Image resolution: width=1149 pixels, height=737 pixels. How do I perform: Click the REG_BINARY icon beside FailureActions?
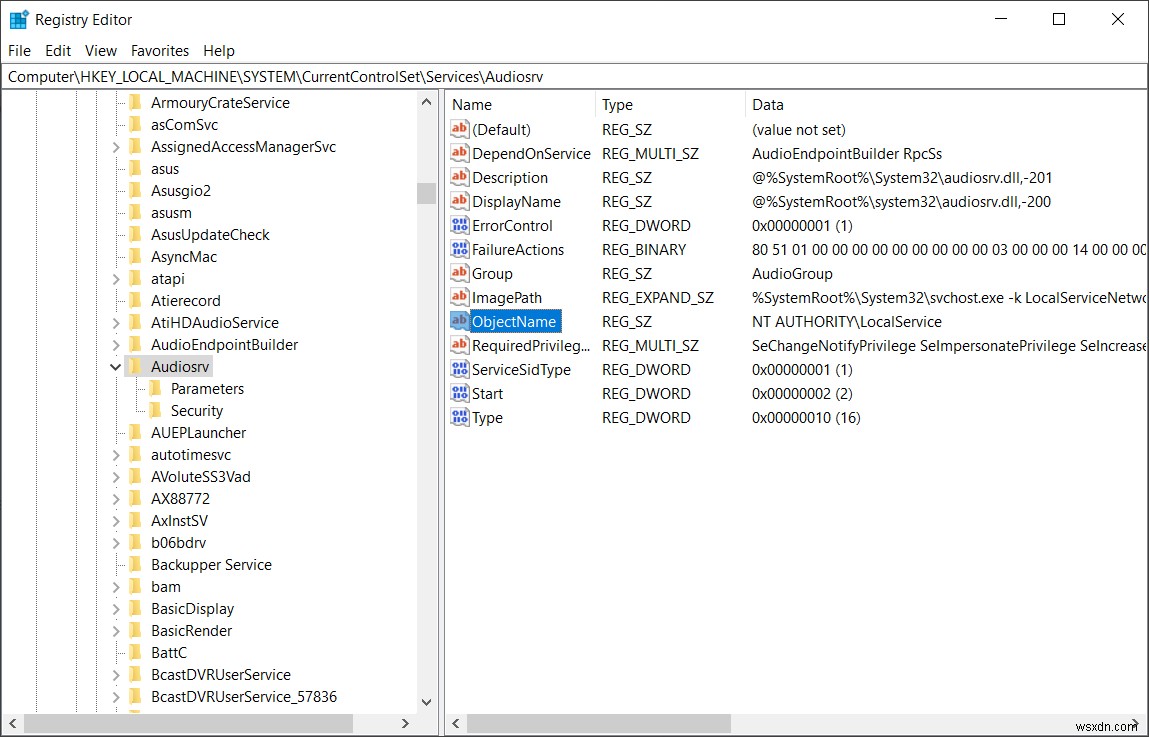pos(458,249)
